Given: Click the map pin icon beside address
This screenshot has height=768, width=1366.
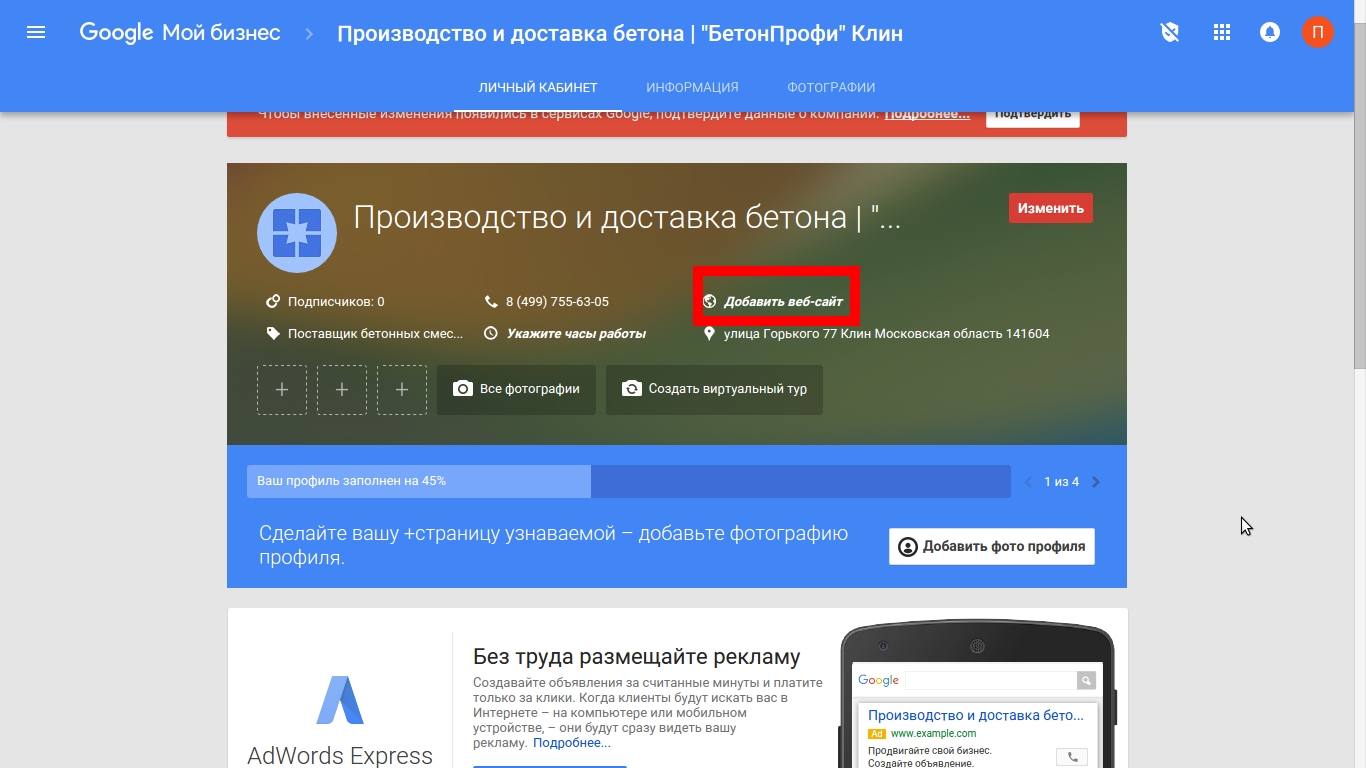Looking at the screenshot, I should 710,333.
